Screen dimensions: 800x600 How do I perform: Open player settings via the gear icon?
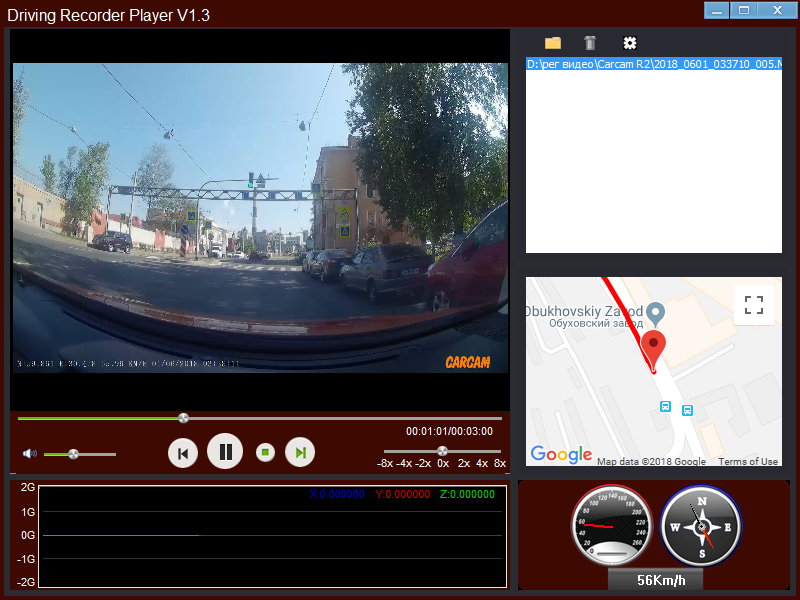pyautogui.click(x=629, y=43)
